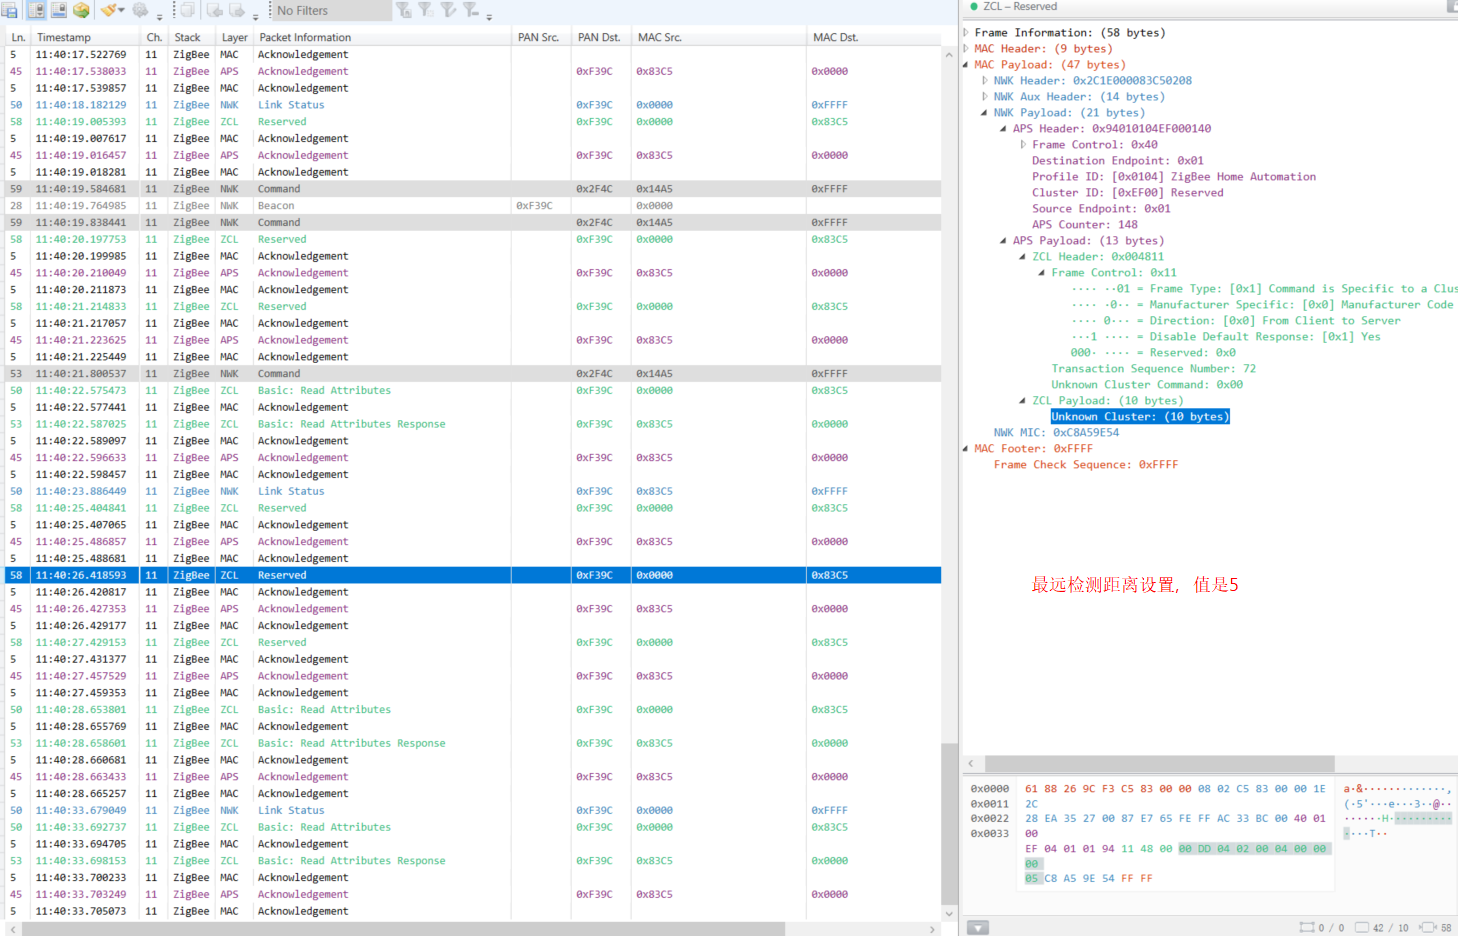Click gray dropdown button below hex dump
1458x936 pixels.
tap(978, 928)
